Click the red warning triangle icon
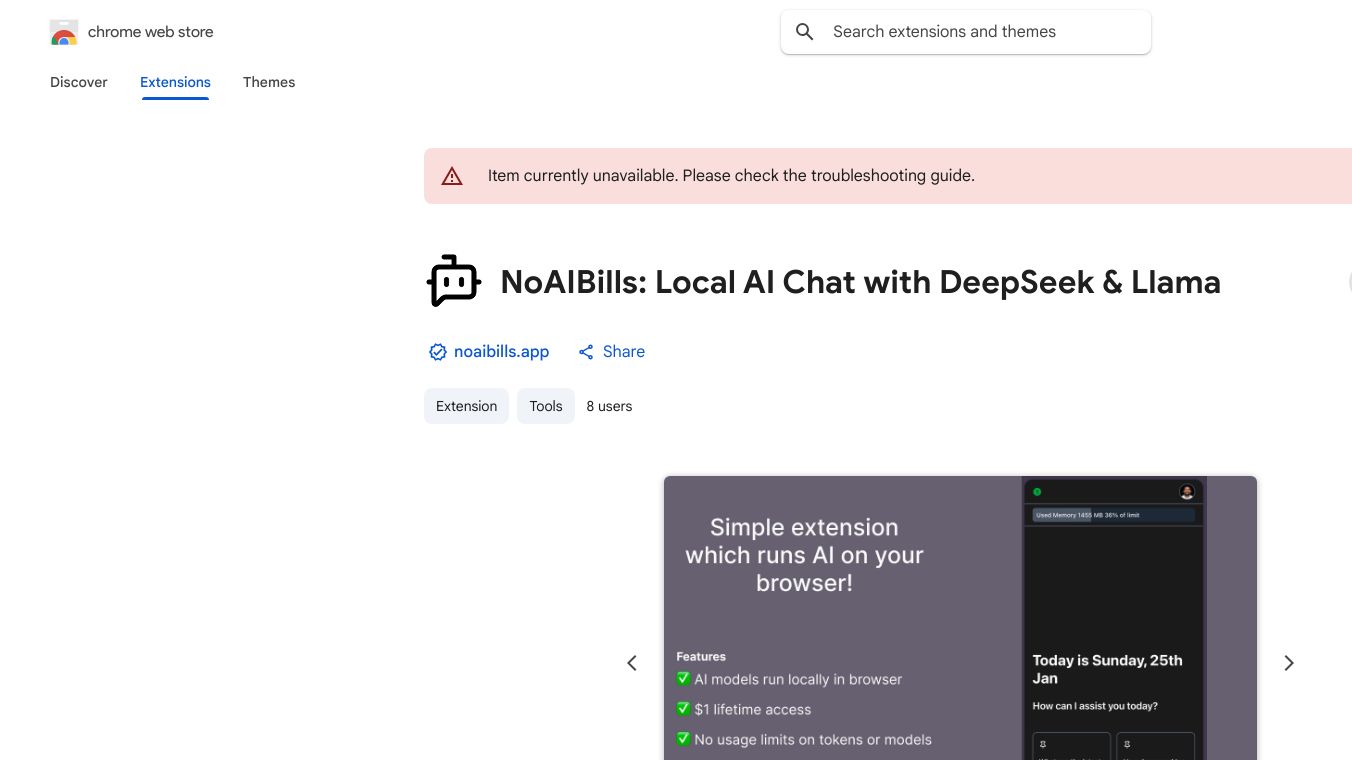The height and width of the screenshot is (760, 1352). tap(452, 176)
